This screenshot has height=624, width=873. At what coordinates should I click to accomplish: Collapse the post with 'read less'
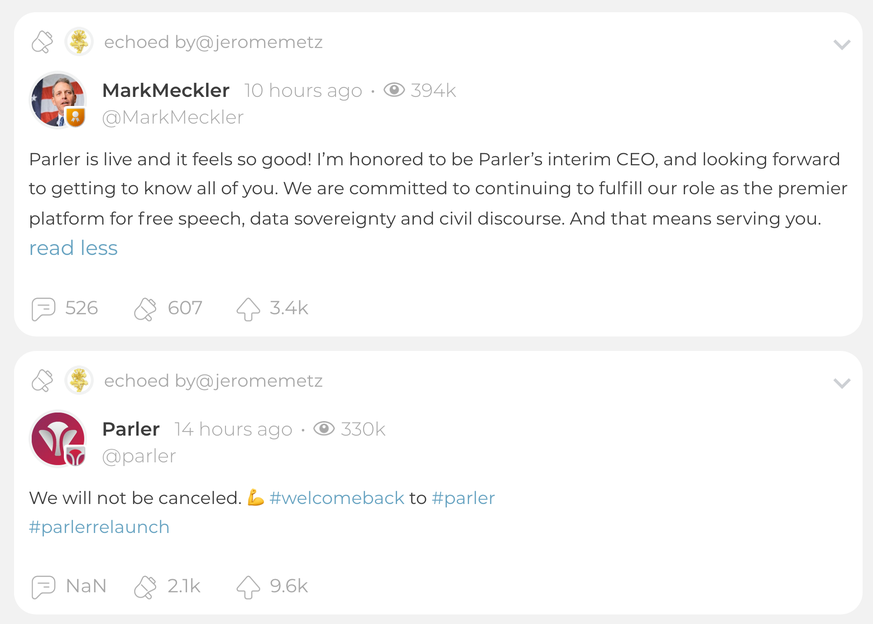click(73, 248)
